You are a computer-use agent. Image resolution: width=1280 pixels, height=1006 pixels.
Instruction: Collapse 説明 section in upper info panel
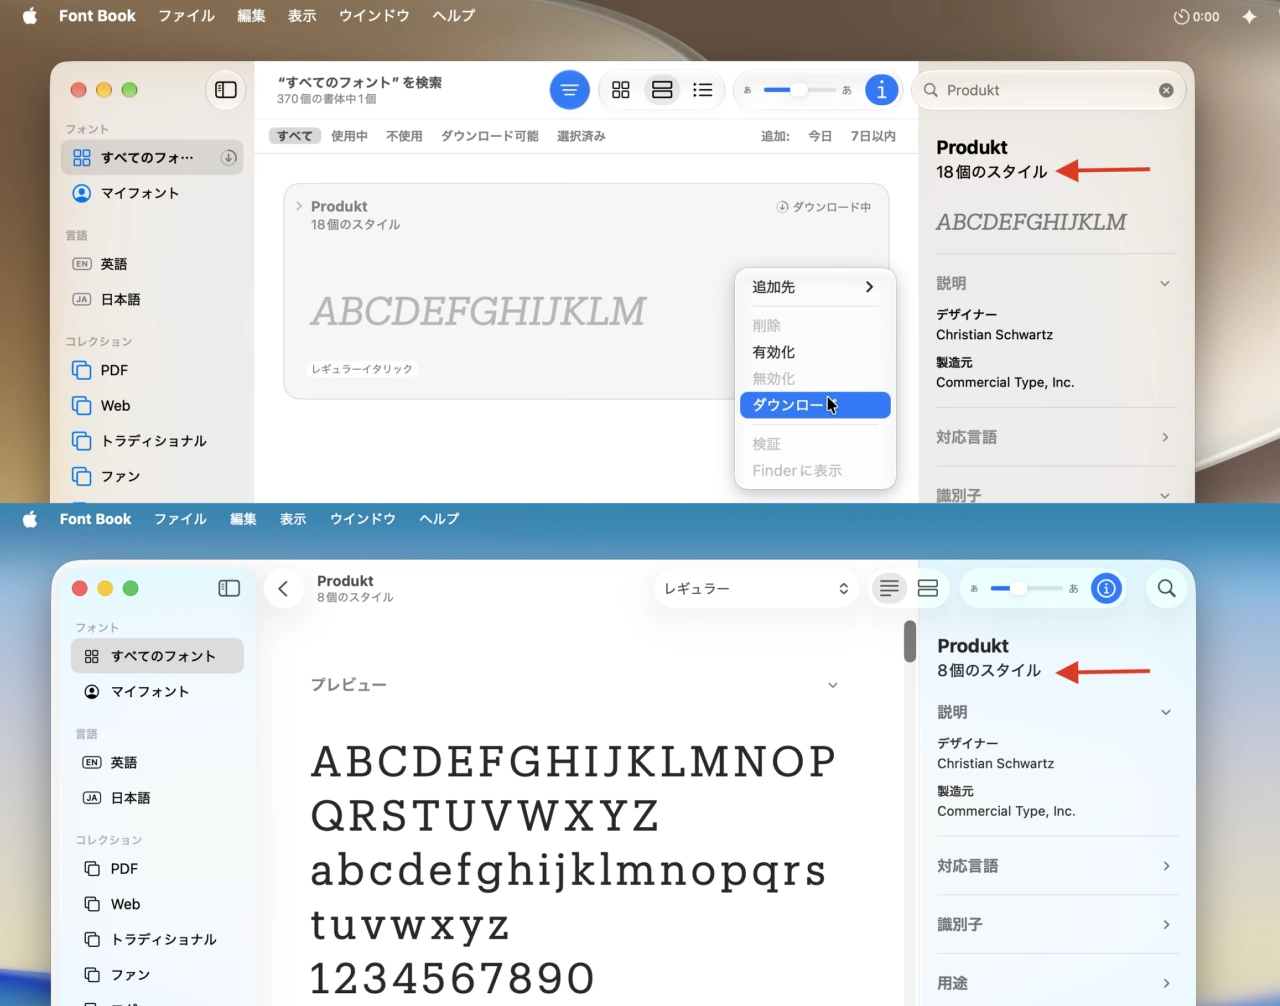coord(1165,284)
